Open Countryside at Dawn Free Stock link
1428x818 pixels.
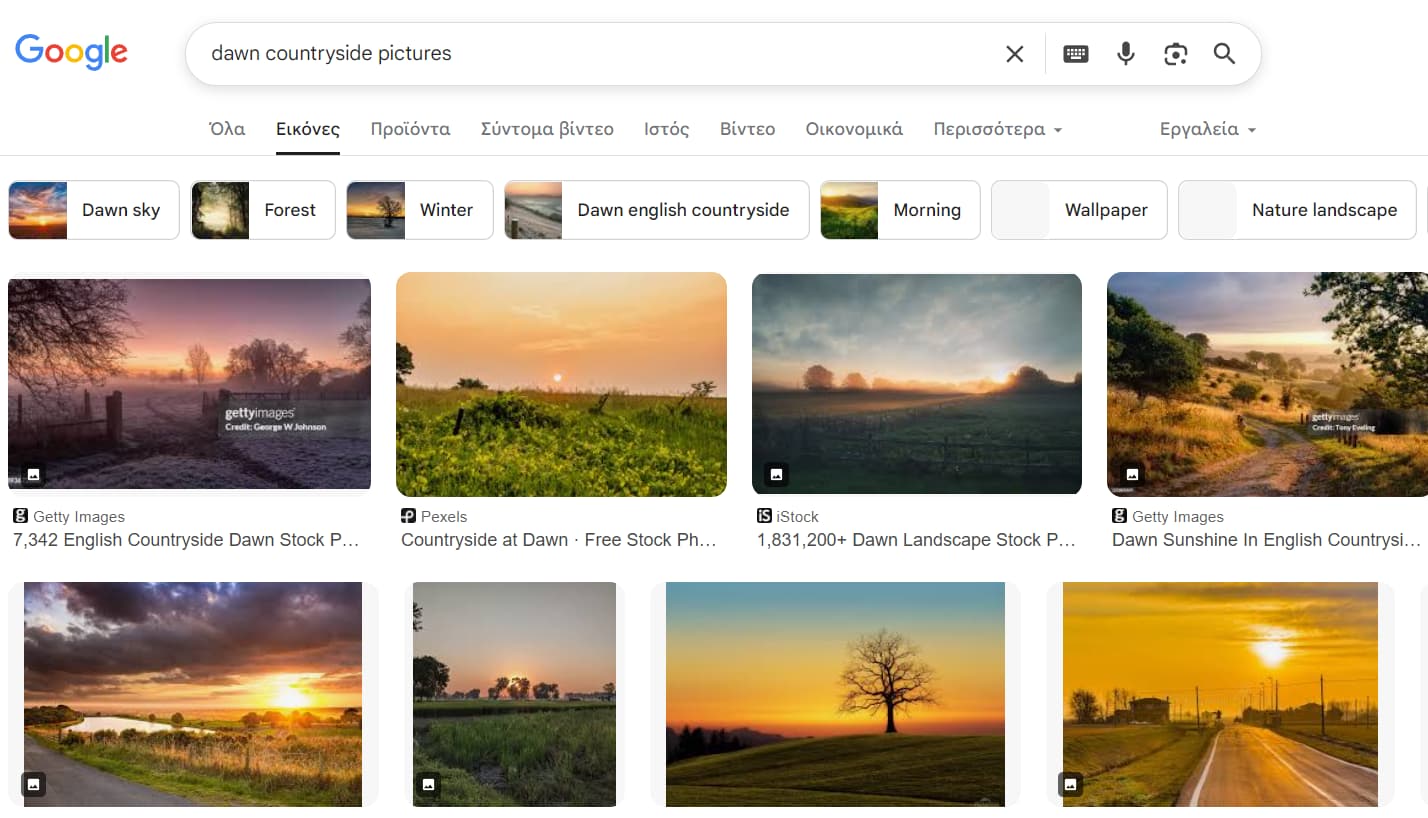[x=558, y=540]
